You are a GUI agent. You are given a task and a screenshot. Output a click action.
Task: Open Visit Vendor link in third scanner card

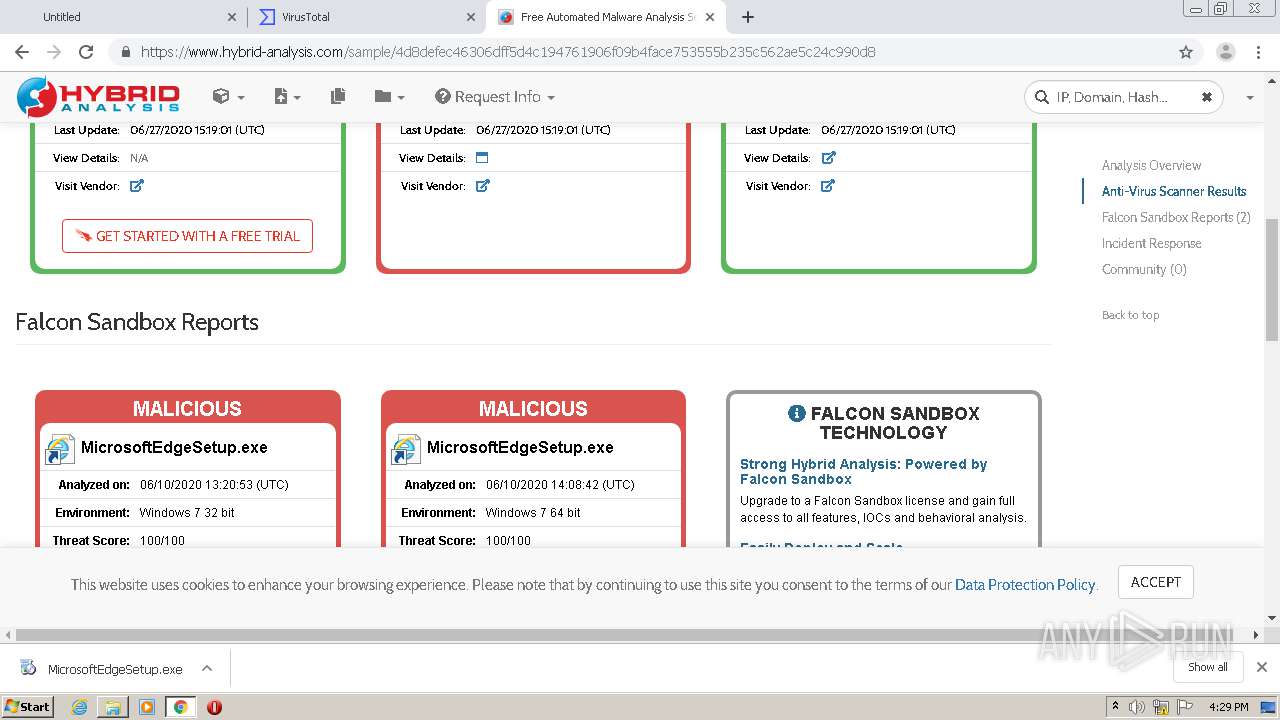point(828,185)
